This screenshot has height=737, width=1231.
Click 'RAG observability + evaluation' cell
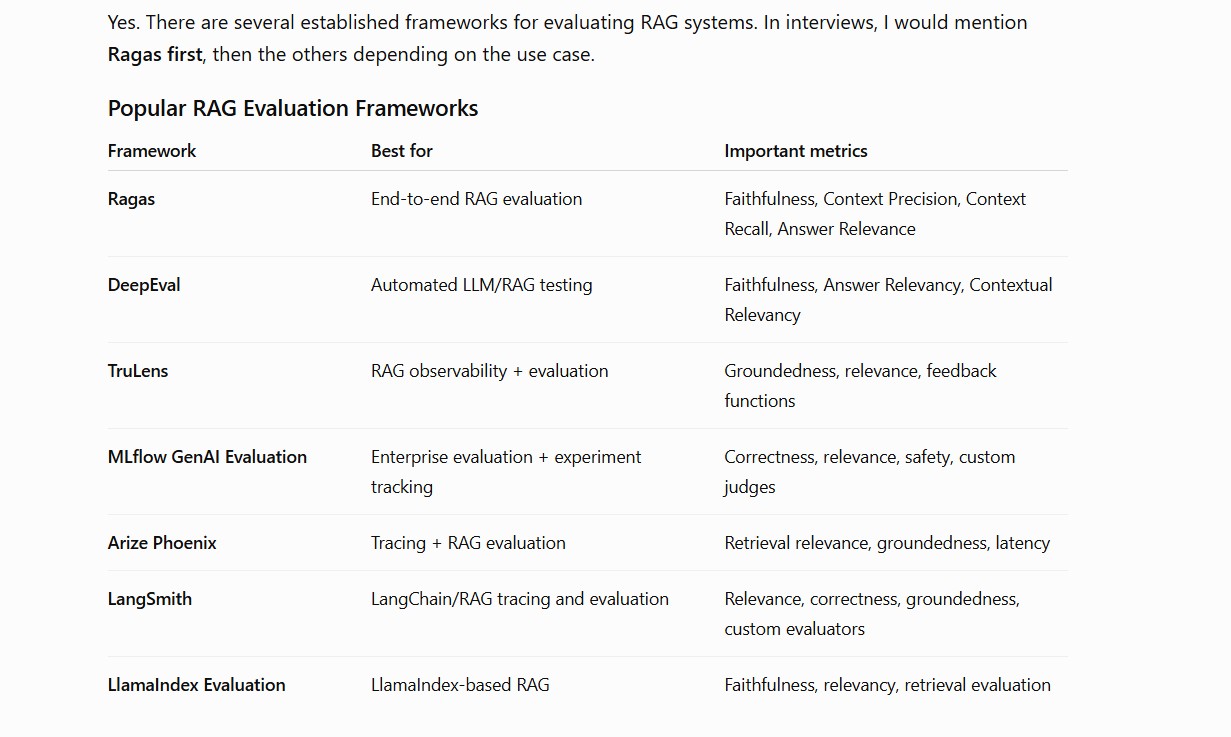[x=489, y=371]
